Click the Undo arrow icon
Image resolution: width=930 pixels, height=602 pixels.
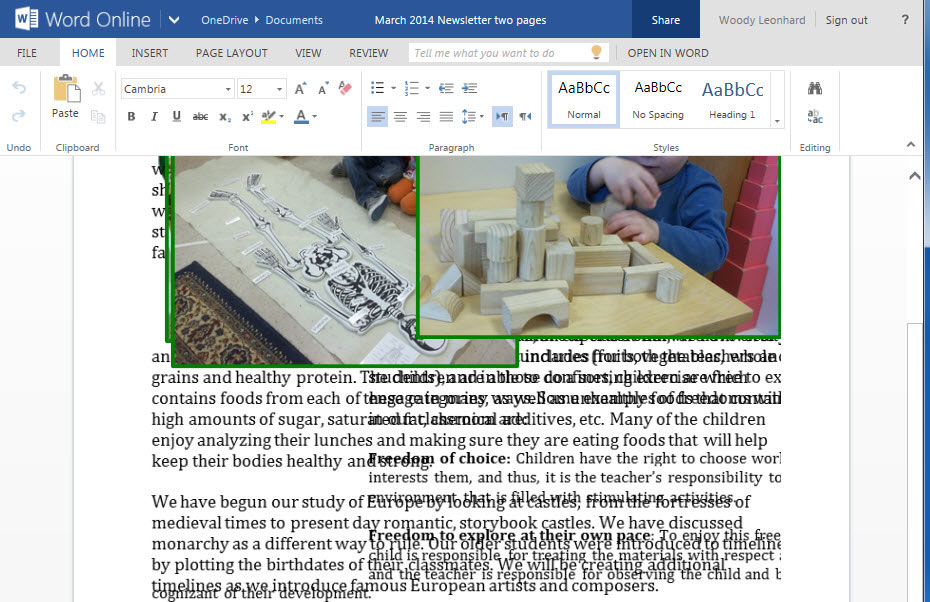pyautogui.click(x=19, y=89)
